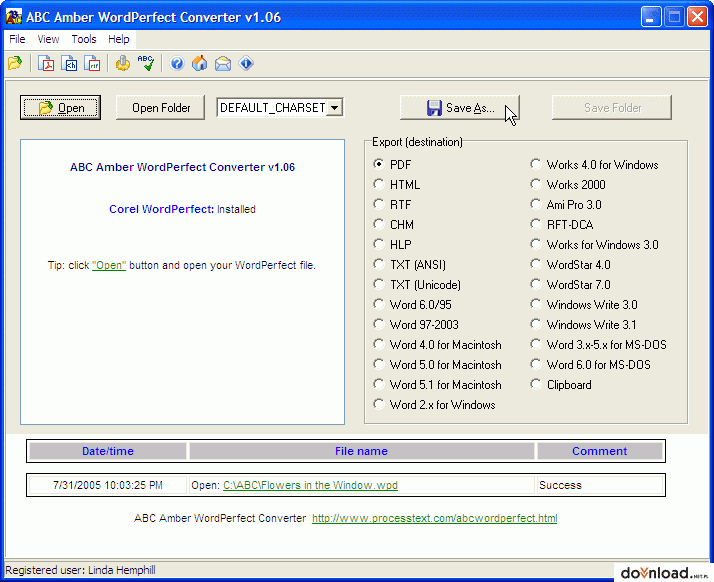714x582 pixels.
Task: Select Word 3.x-5.x for MS-DOS option
Action: (x=598, y=345)
